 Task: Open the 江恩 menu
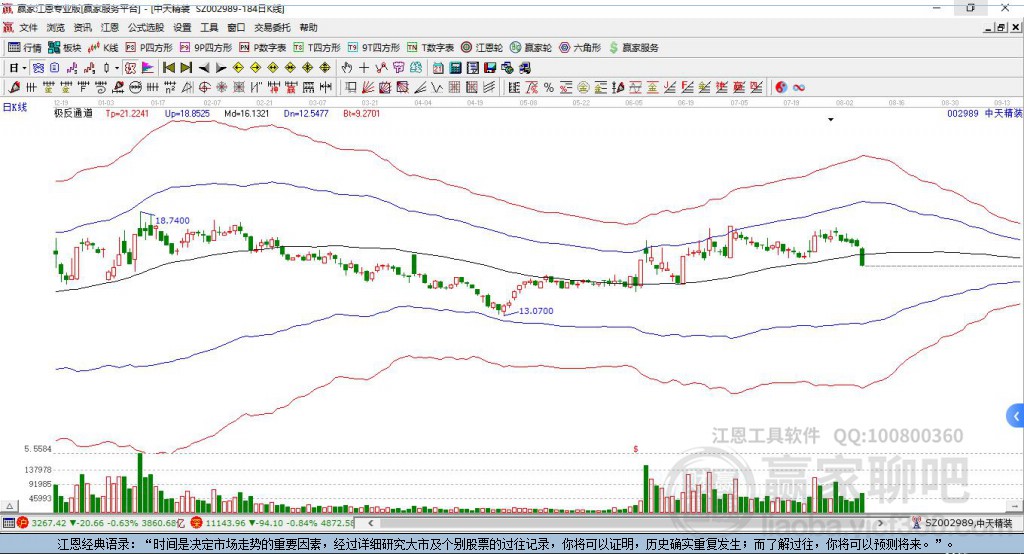tap(110, 27)
